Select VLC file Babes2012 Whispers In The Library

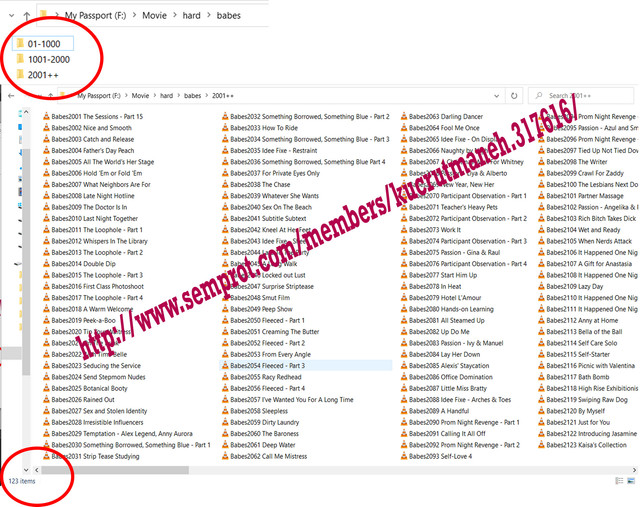96,241
